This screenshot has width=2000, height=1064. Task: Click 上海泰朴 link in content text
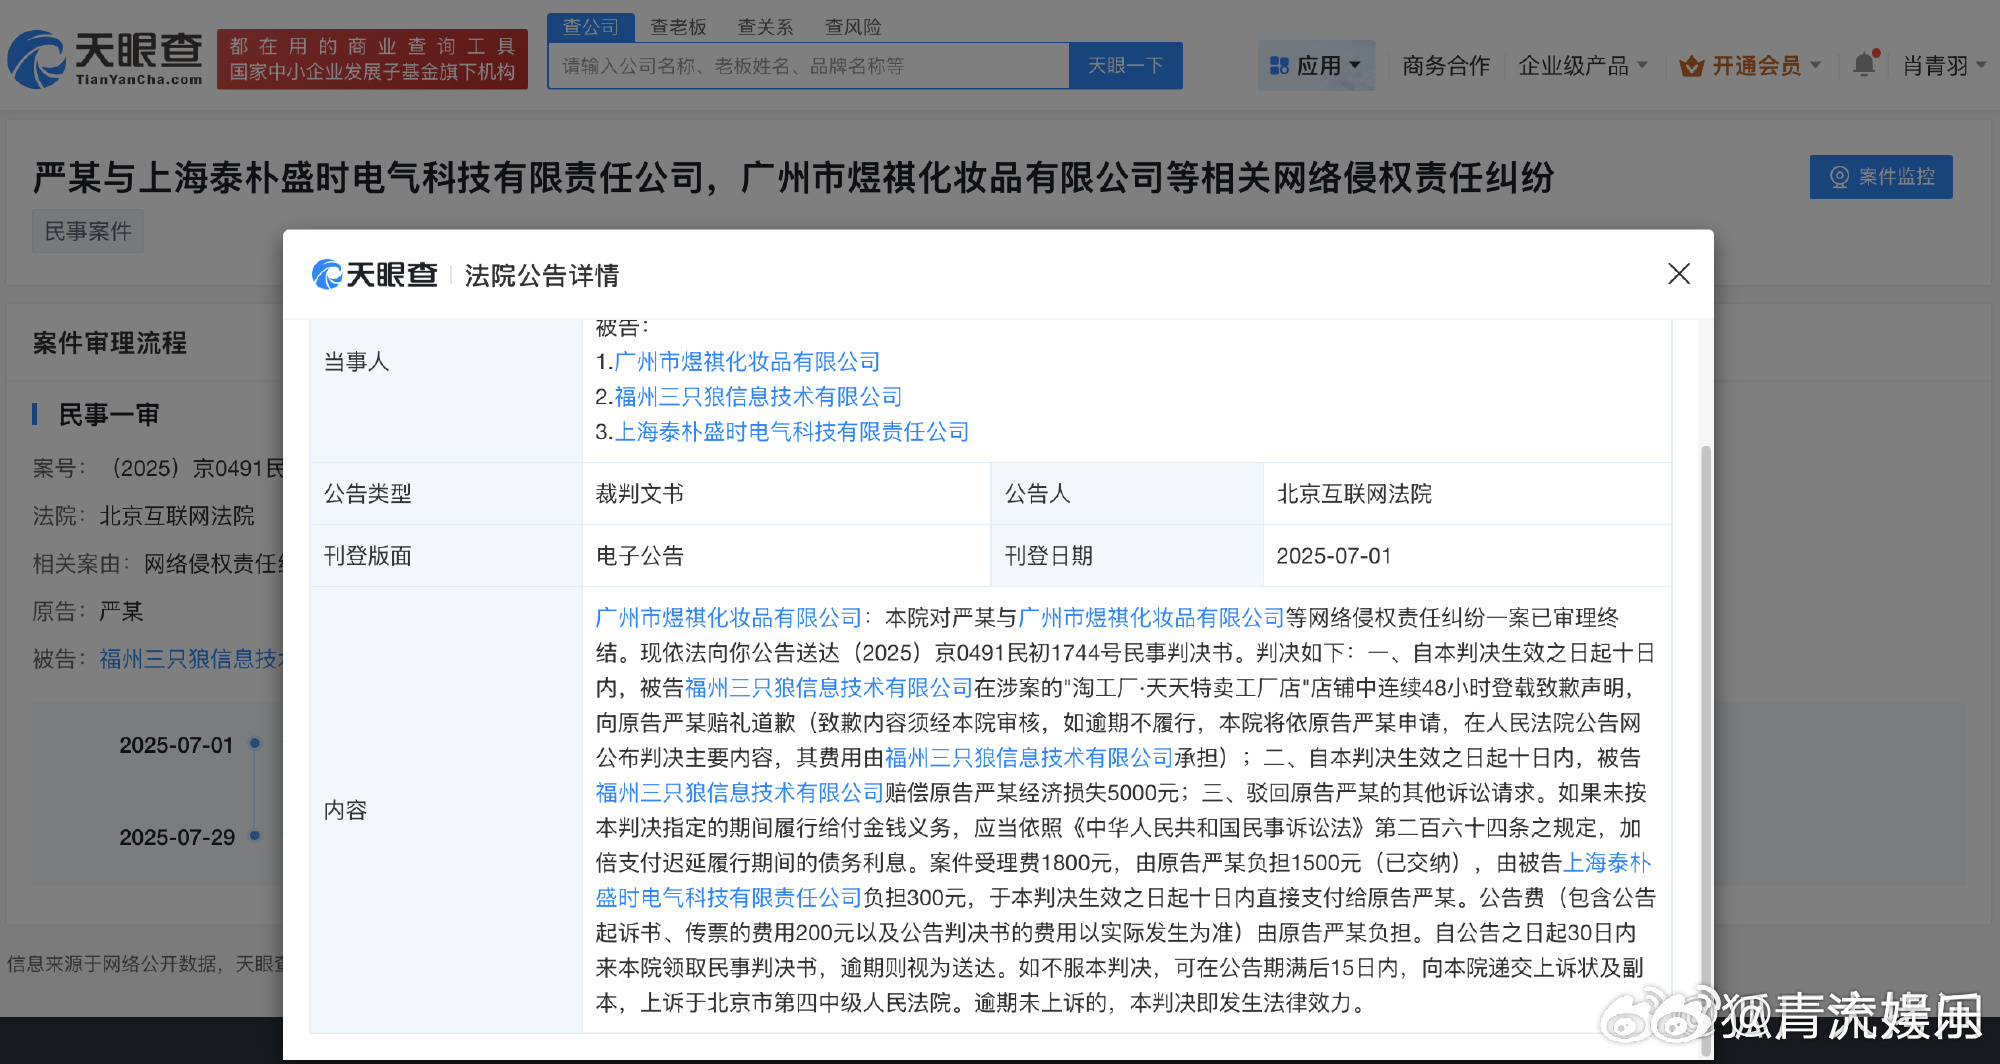tap(1607, 863)
